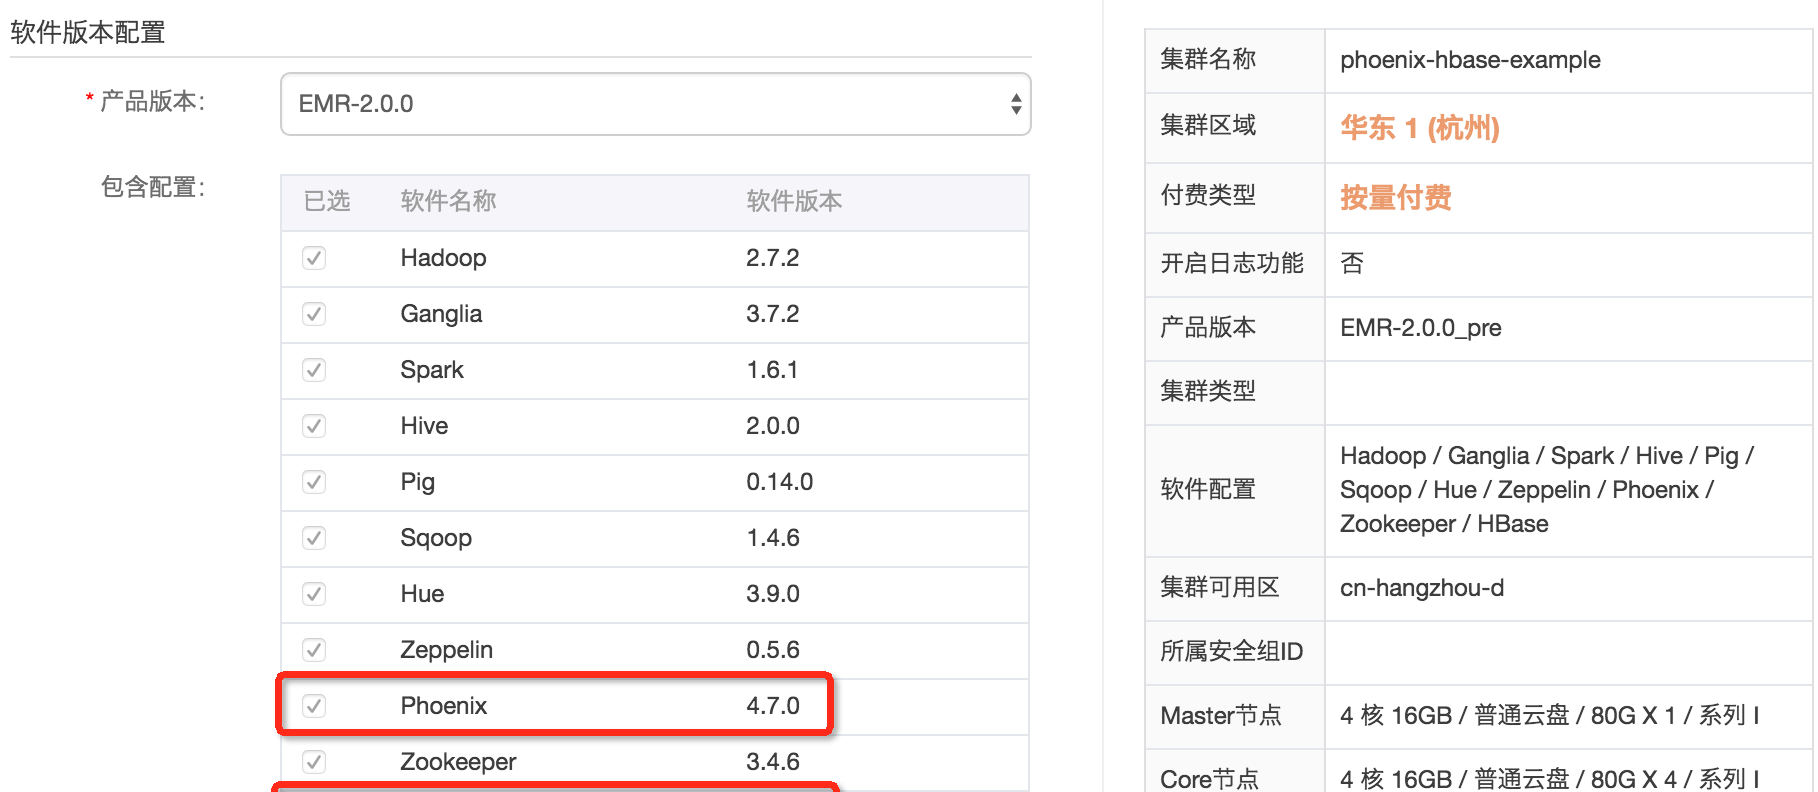Click the 软件版本配置 section heading
This screenshot has width=1818, height=792.
point(88,33)
